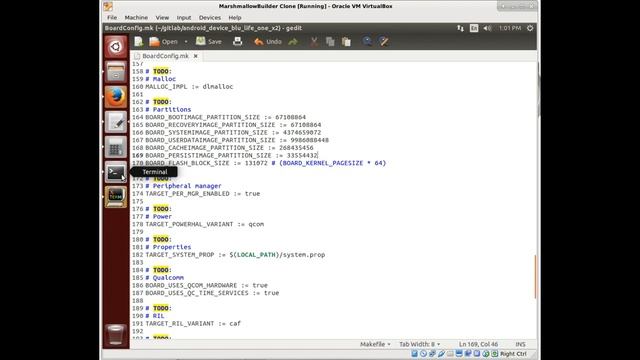Click the BOARD_RECOVERYIMAGE_PARTITION_SIZE line
The width and height of the screenshot is (640, 360).
point(233,125)
